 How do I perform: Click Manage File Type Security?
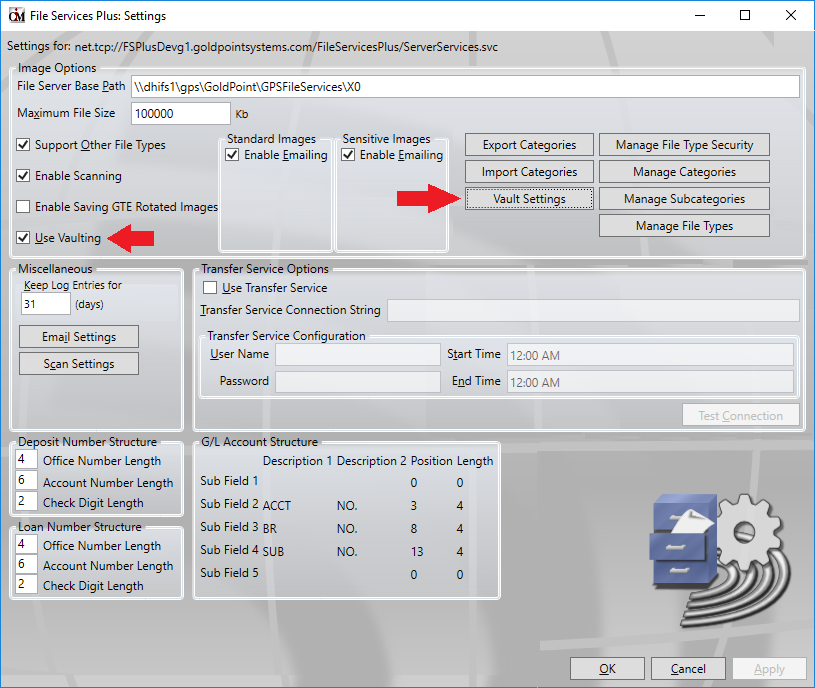[684, 145]
